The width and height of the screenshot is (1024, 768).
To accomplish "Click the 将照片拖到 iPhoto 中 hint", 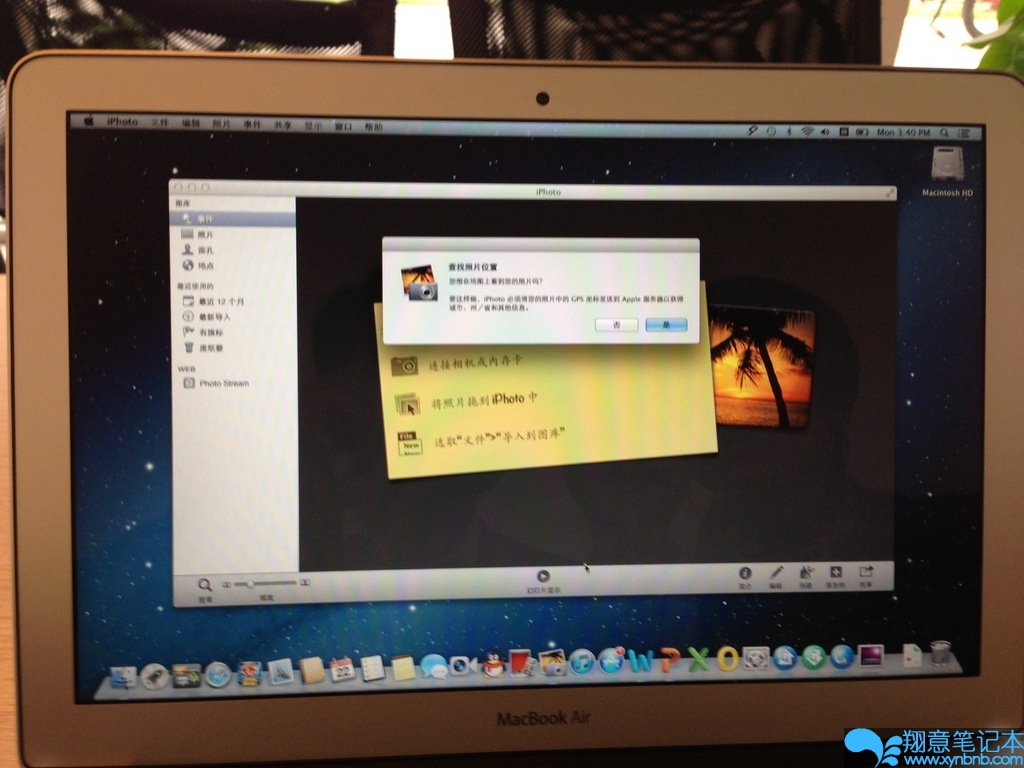I will click(x=467, y=401).
